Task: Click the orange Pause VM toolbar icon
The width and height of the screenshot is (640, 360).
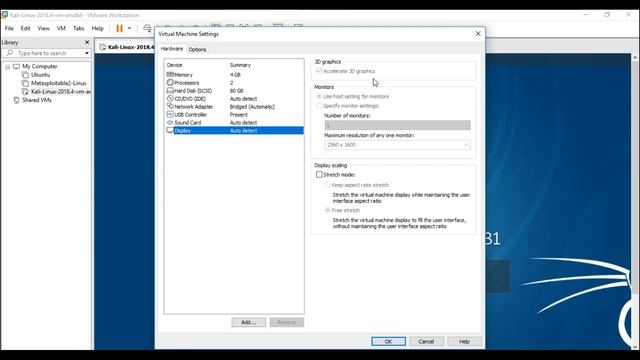Action: click(119, 28)
